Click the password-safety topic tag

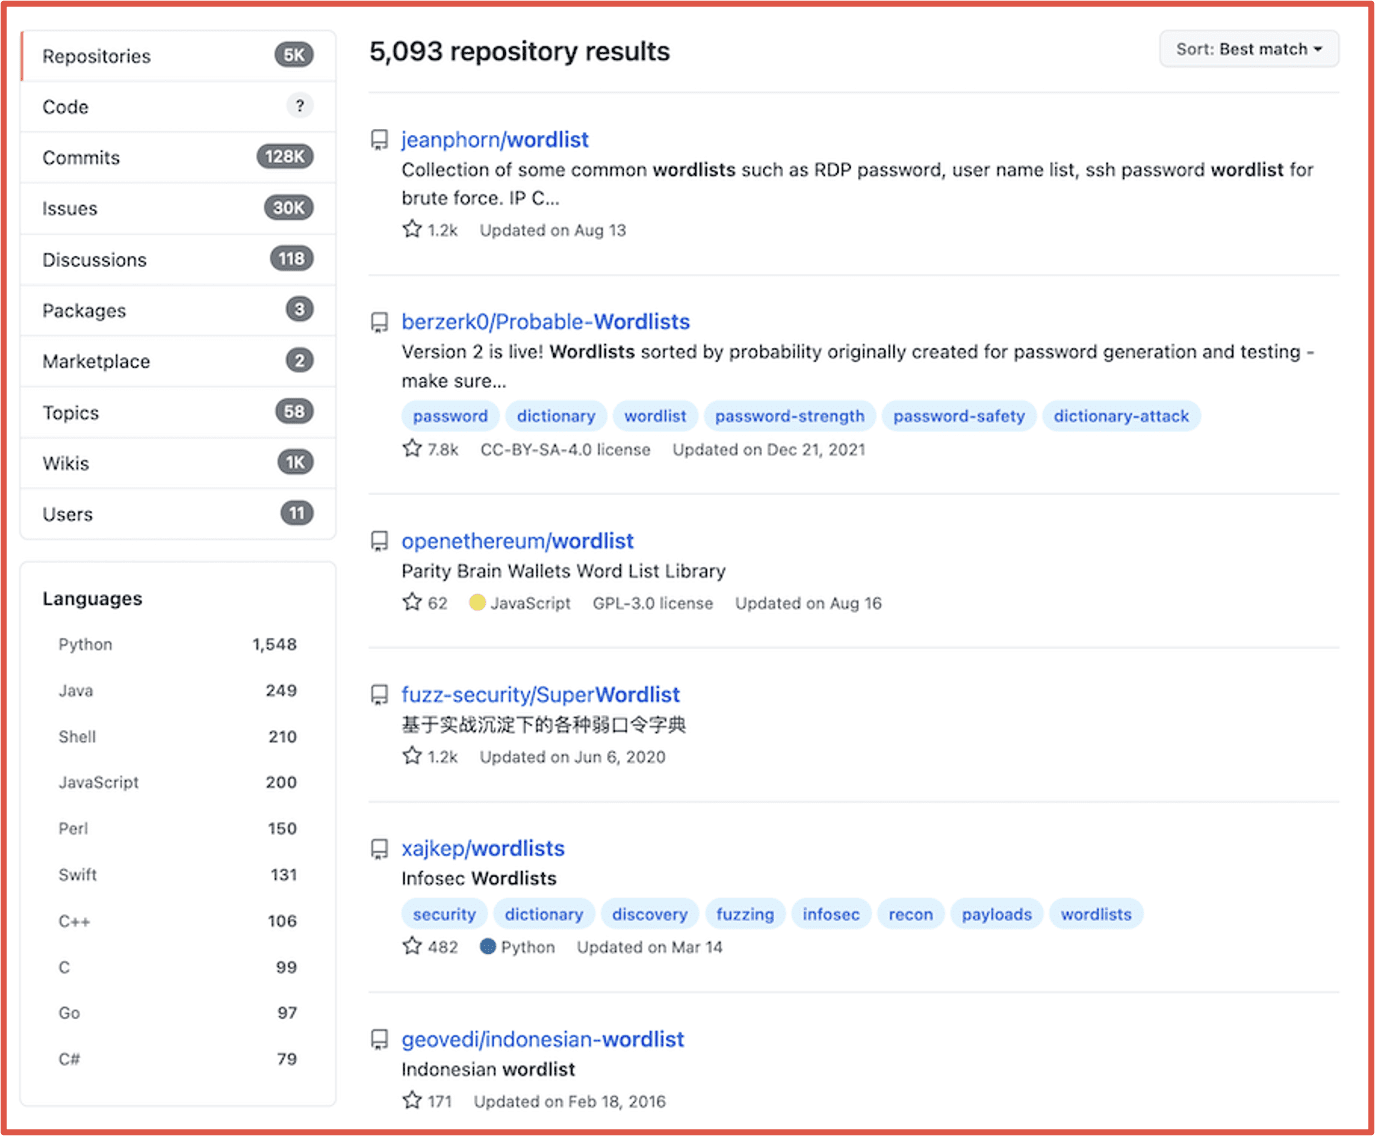(959, 416)
